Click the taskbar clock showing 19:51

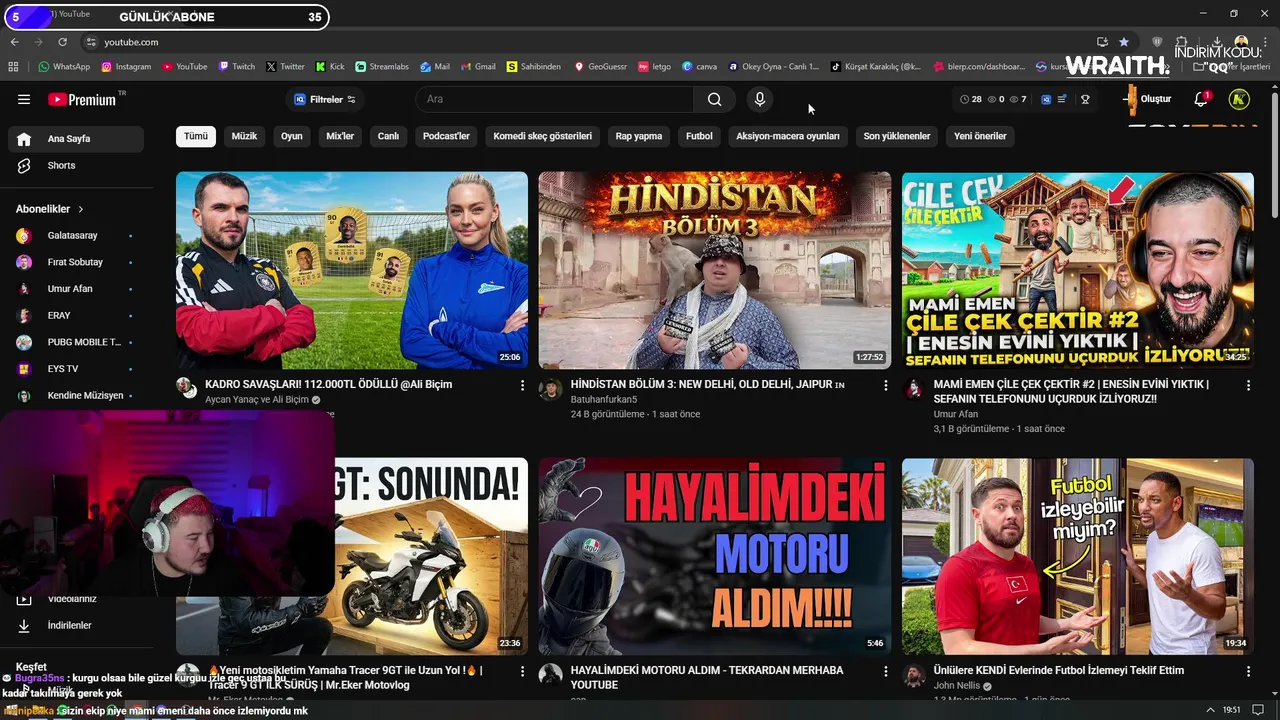pyautogui.click(x=1232, y=710)
